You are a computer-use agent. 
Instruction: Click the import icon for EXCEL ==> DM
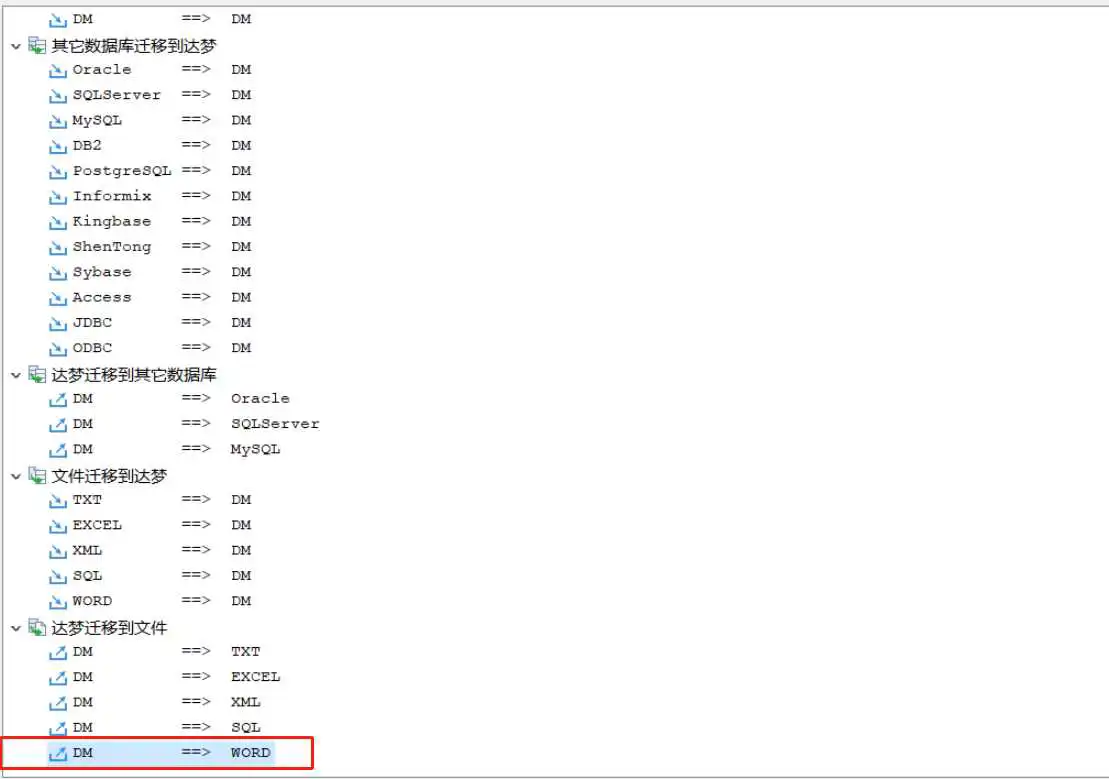coord(58,526)
